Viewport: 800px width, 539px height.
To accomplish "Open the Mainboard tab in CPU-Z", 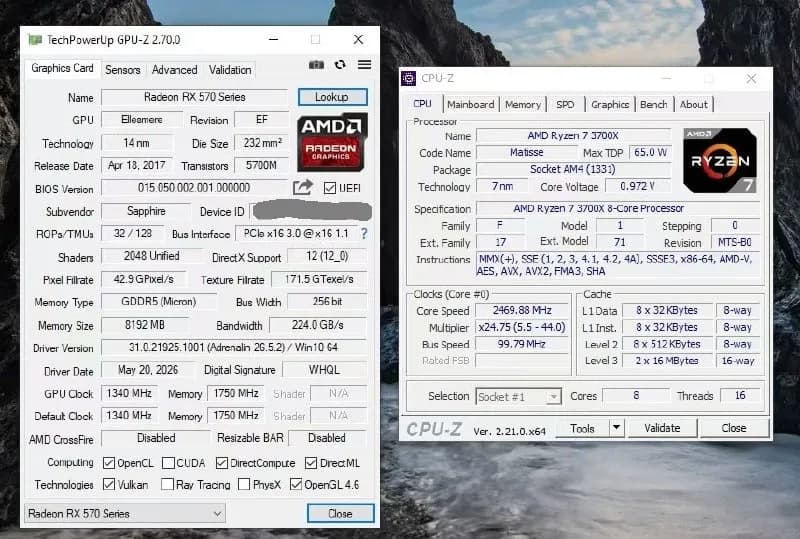I will click(x=470, y=105).
